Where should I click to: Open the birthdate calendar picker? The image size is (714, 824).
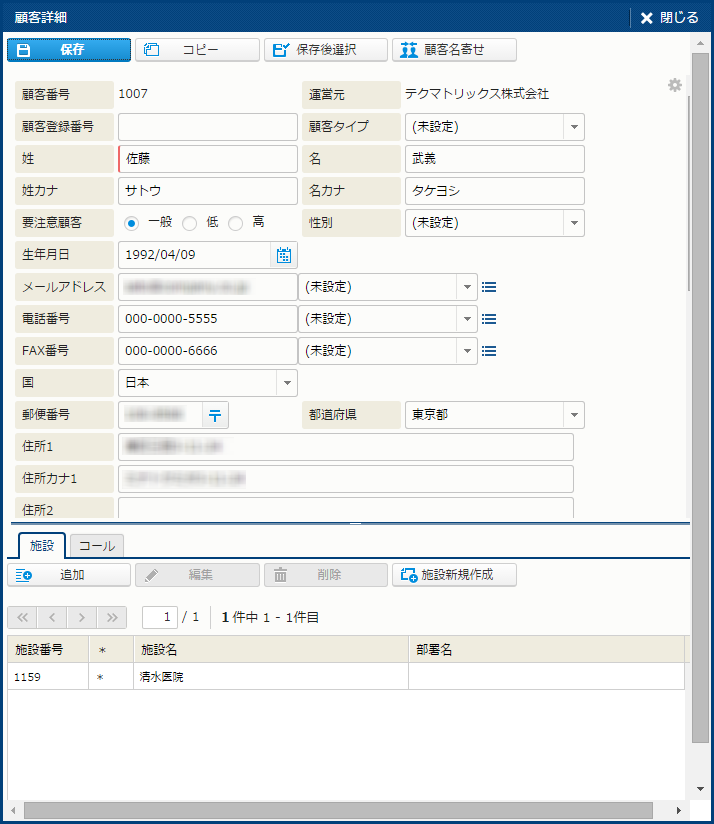(x=284, y=255)
